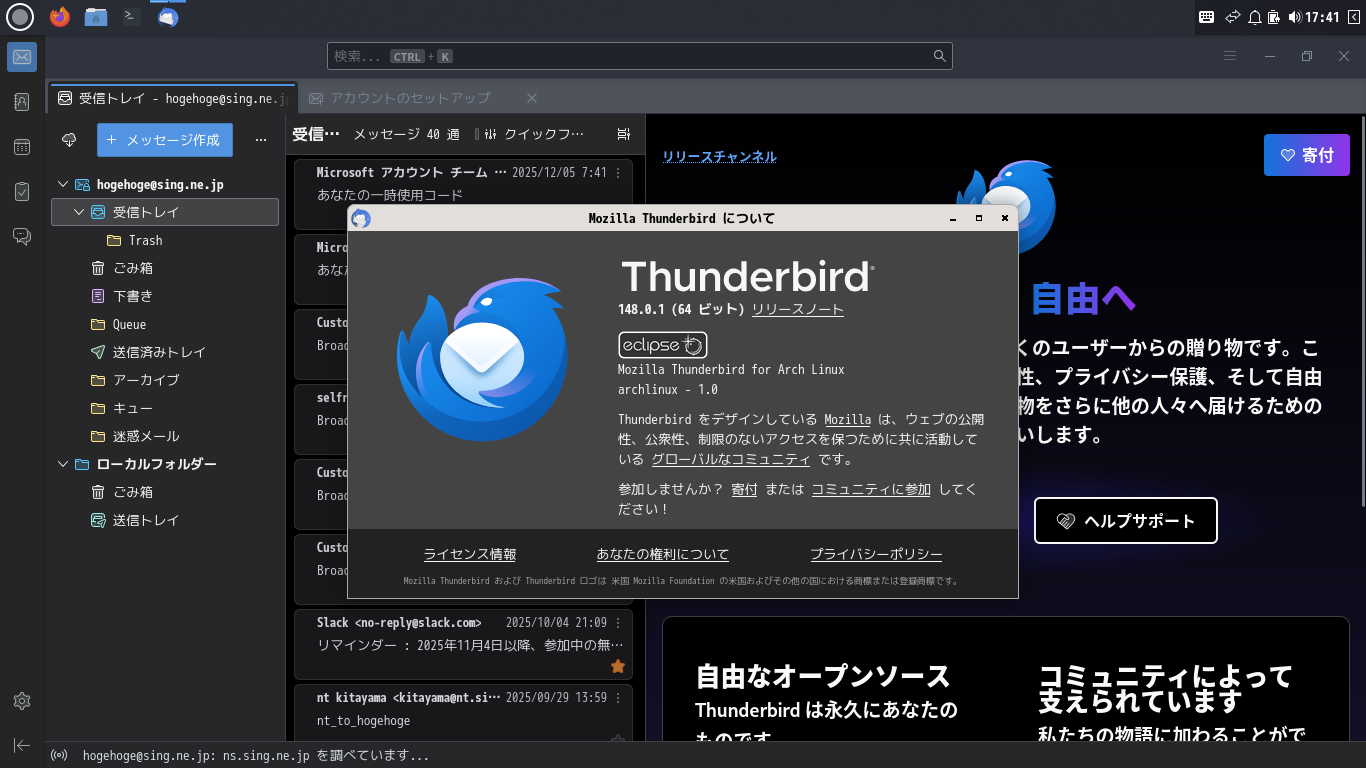The image size is (1366, 768).
Task: Open the Calendar space
Action: pos(22,147)
